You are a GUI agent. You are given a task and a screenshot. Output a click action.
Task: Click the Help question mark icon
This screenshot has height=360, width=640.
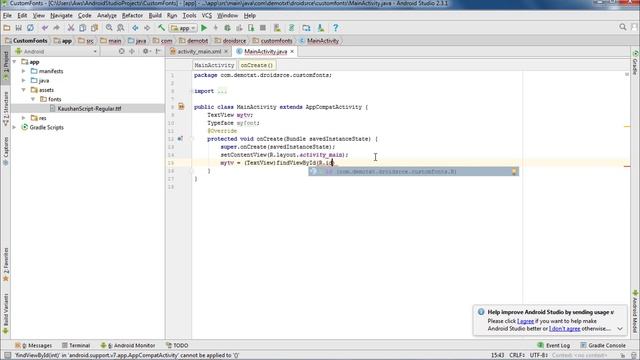(336, 28)
